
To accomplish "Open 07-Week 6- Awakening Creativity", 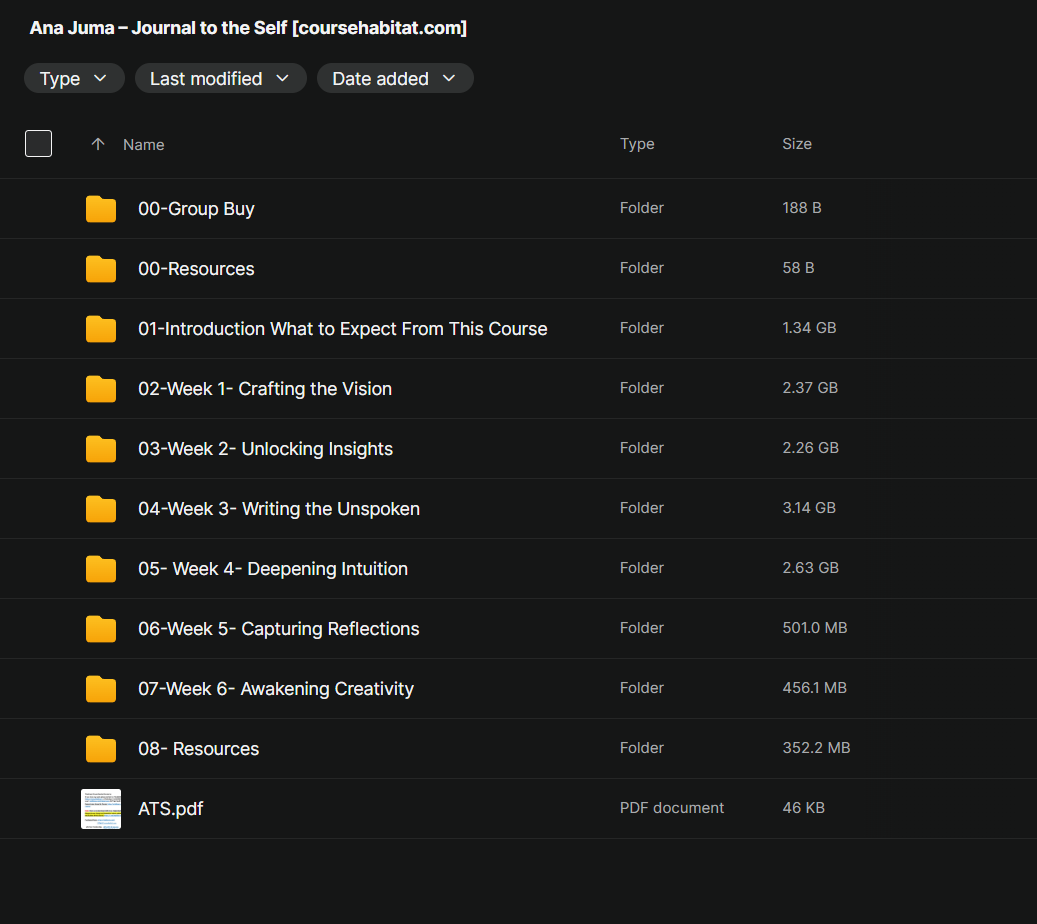I will [x=276, y=689].
